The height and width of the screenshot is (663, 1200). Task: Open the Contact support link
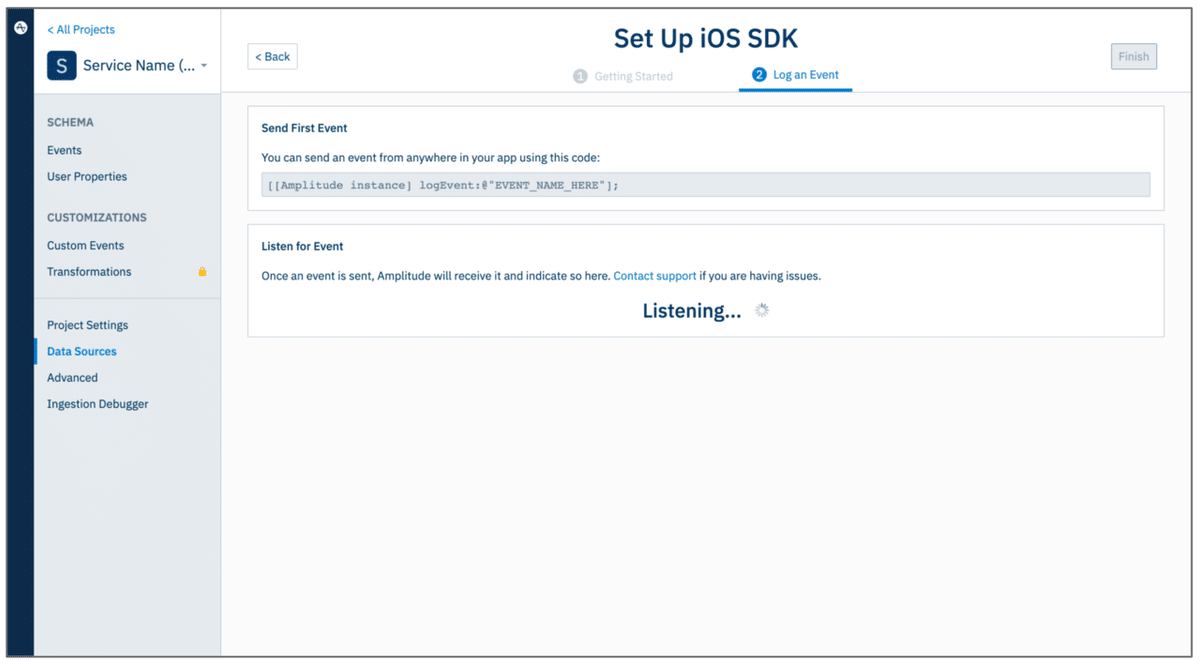click(x=655, y=276)
